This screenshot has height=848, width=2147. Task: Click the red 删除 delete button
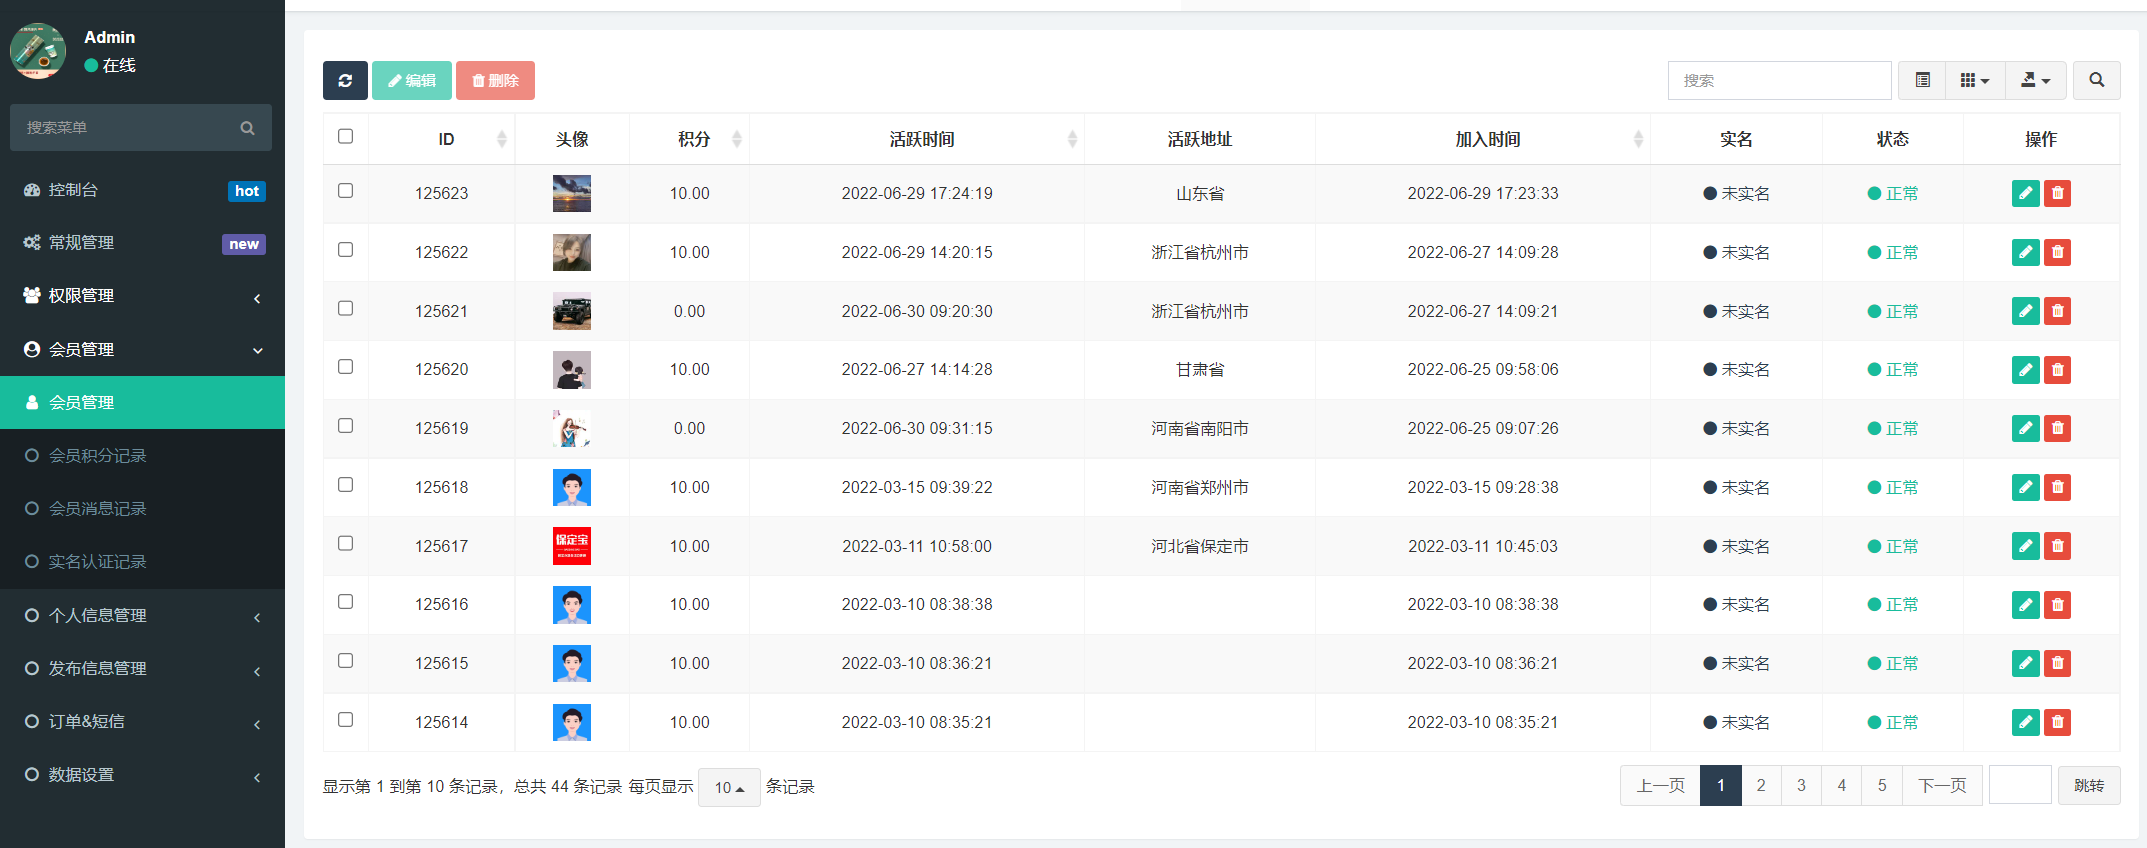coord(495,80)
